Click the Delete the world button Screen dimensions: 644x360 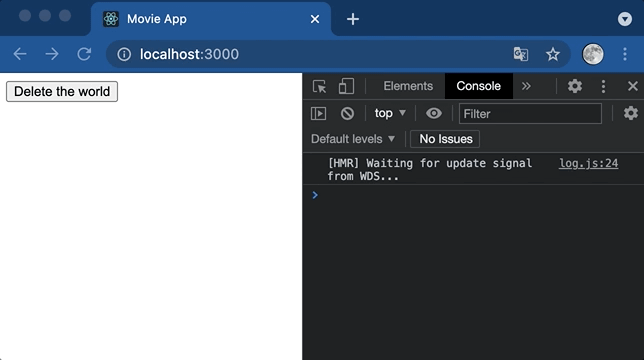coord(62,91)
